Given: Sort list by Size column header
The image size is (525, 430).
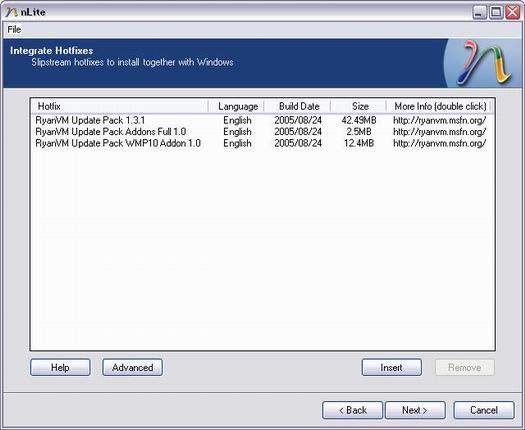Looking at the screenshot, I should click(359, 106).
